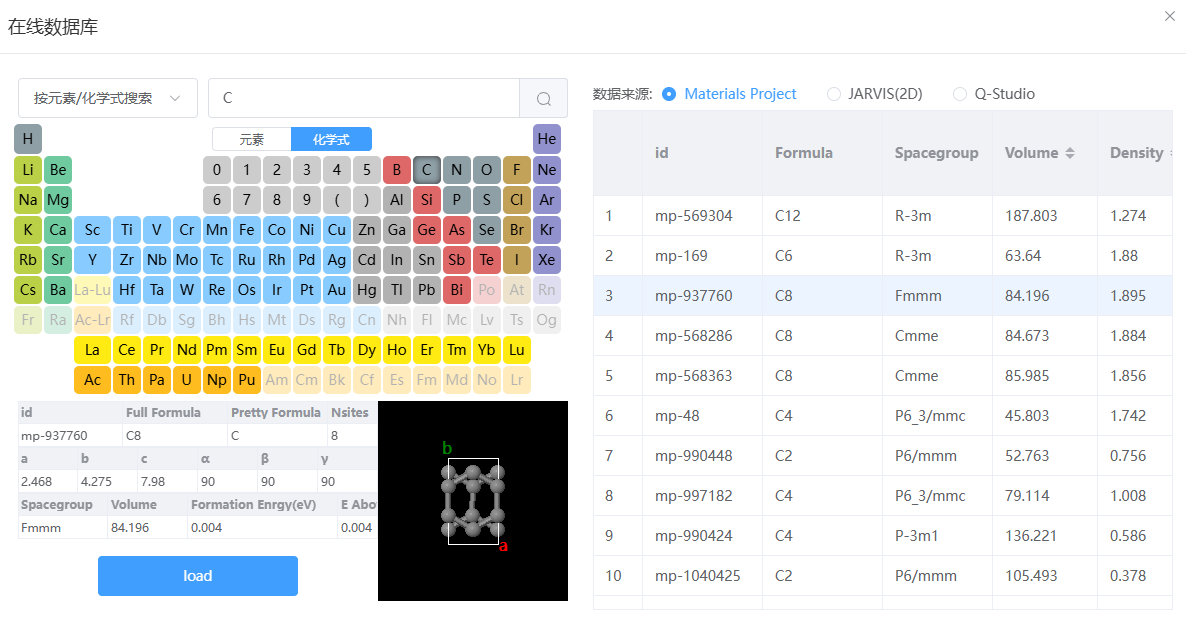Select row mp-48 in results table
Screen dimensions: 1186x622
[883, 415]
